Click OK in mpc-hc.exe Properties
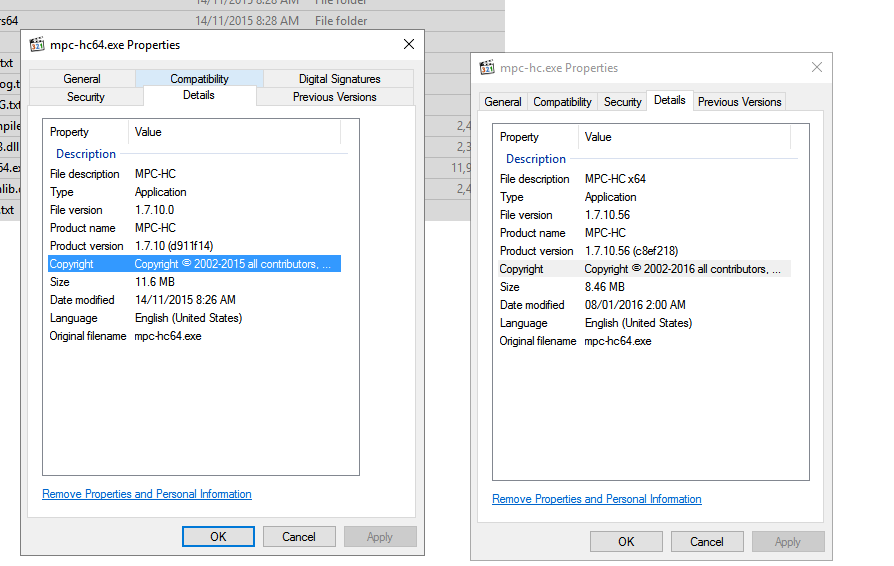This screenshot has height=566, width=894. pos(626,542)
